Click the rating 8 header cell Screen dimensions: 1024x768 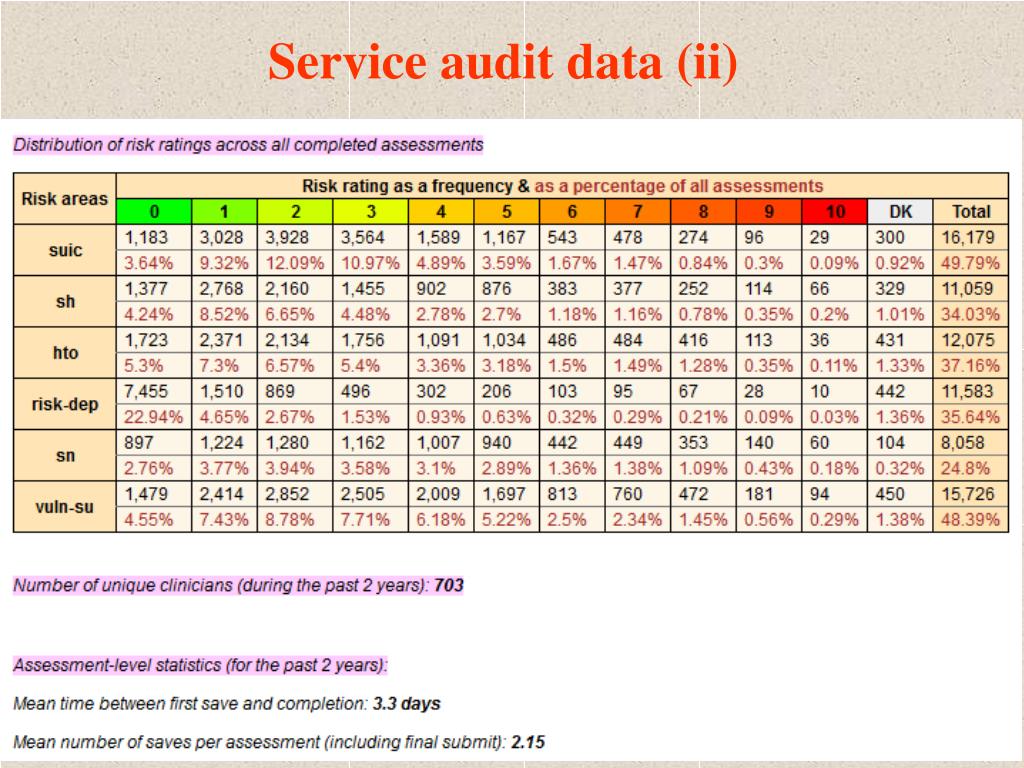point(703,212)
